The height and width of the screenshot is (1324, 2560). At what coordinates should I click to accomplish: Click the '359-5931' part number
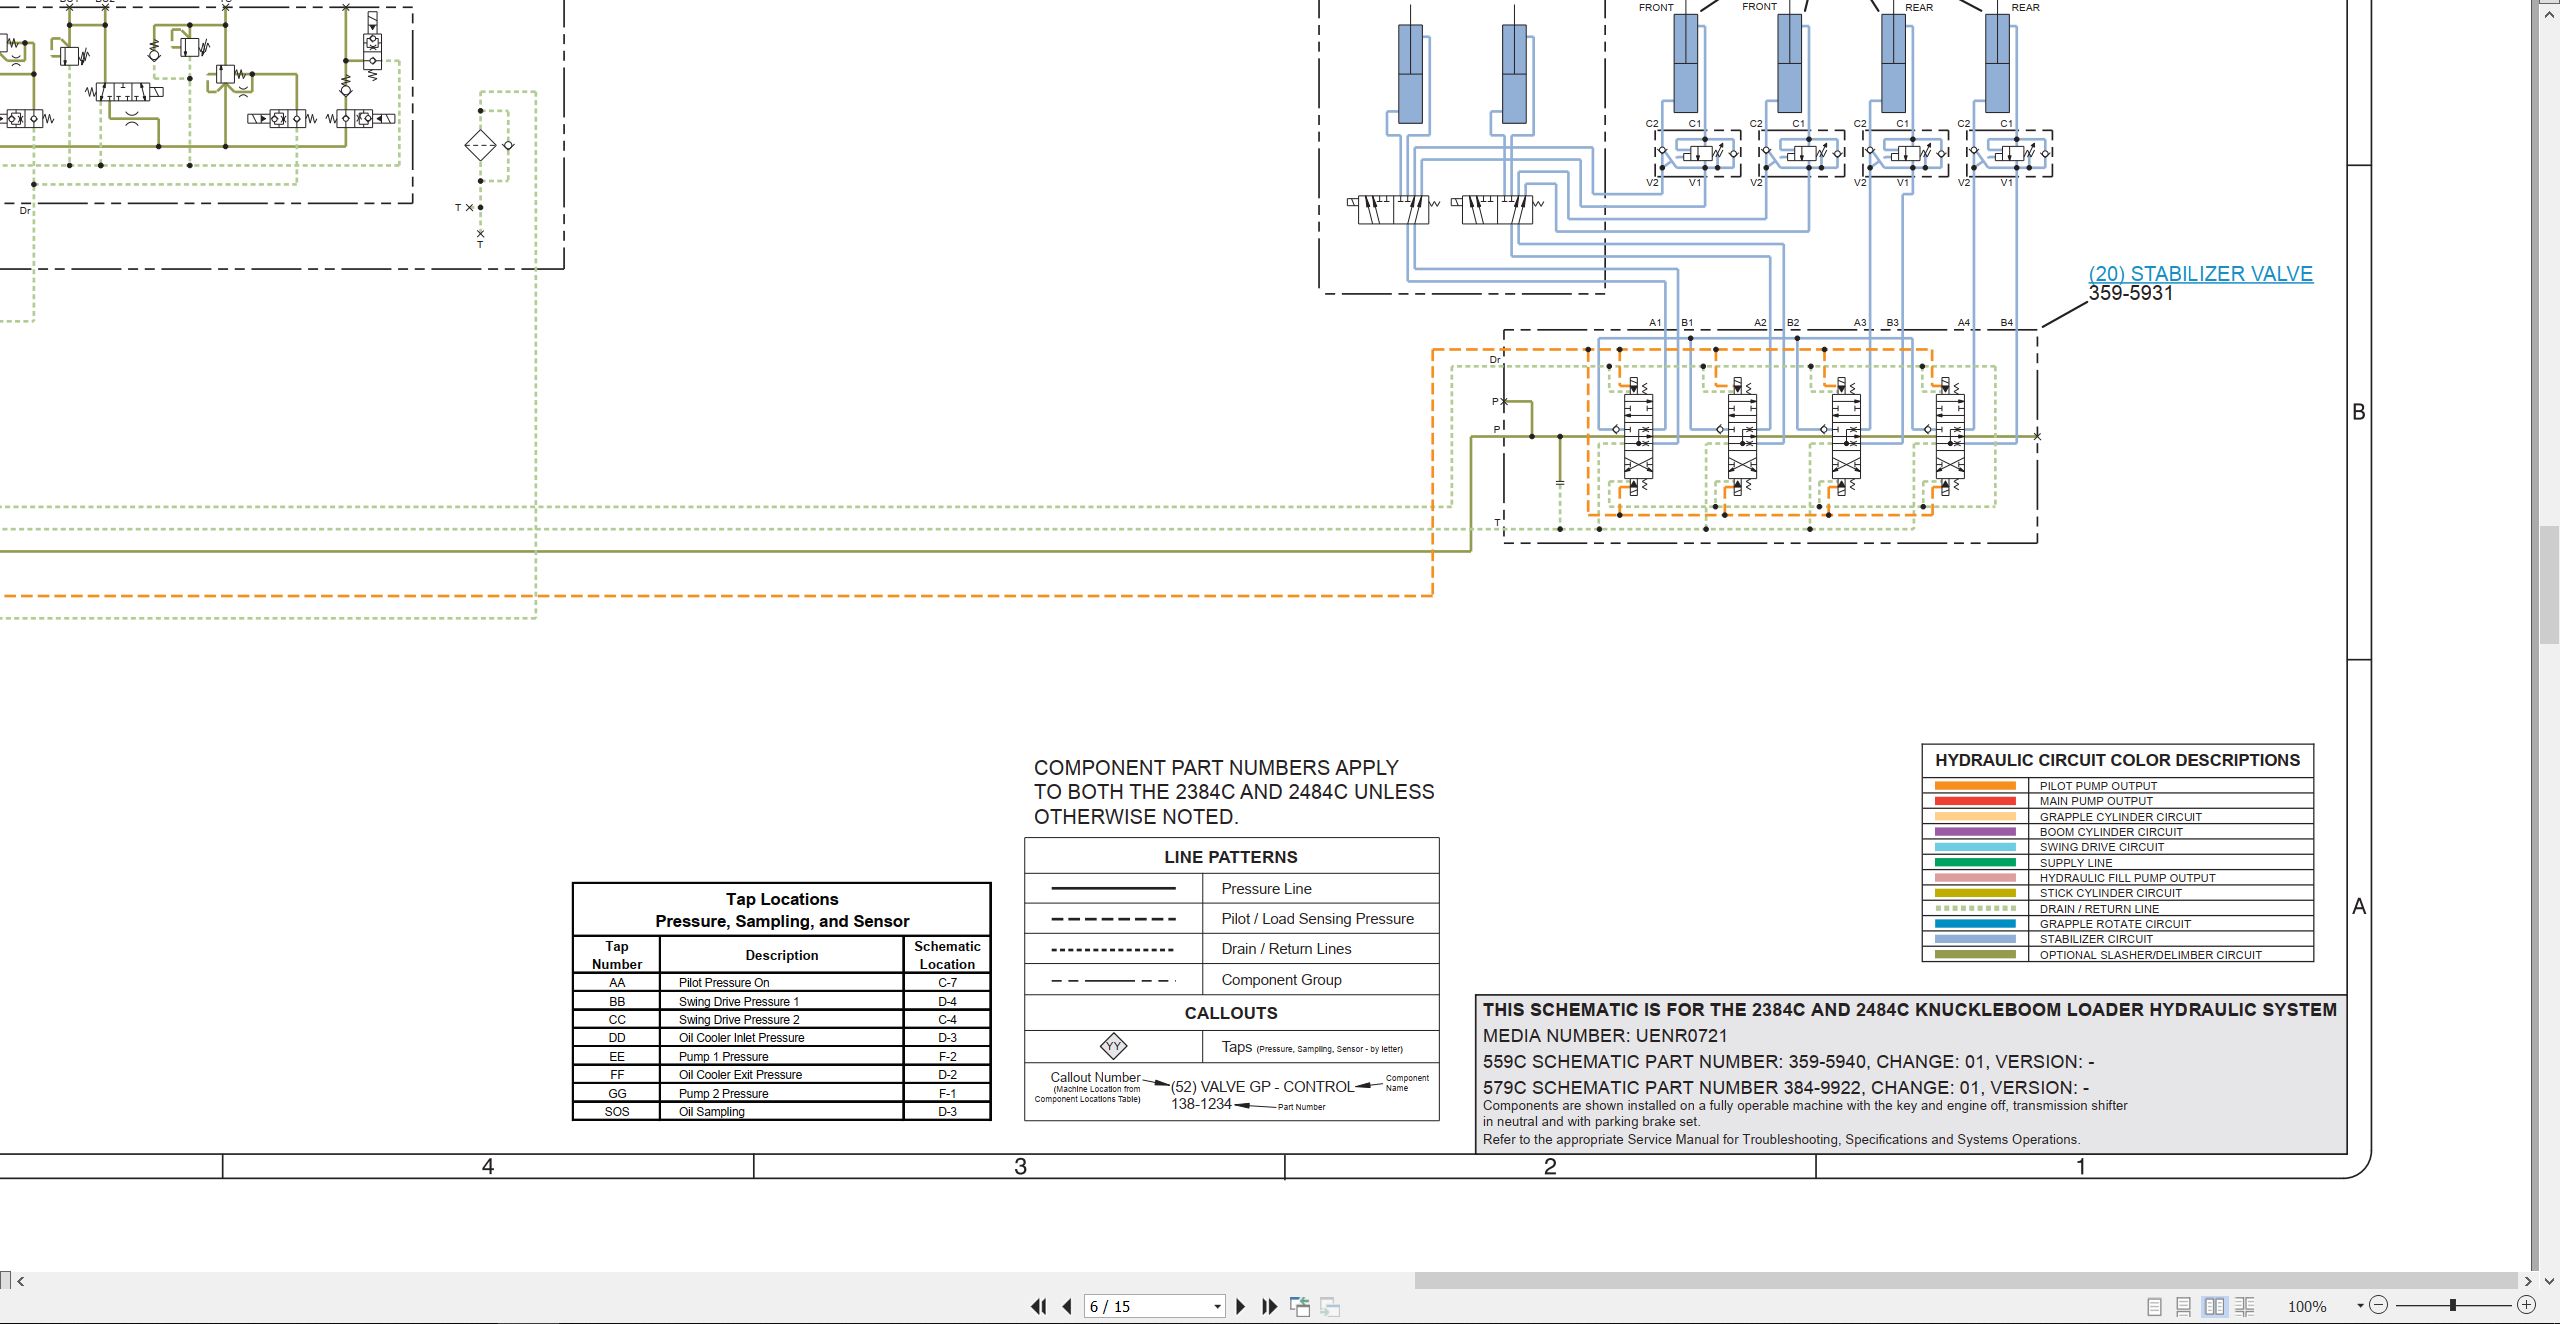pyautogui.click(x=2130, y=293)
